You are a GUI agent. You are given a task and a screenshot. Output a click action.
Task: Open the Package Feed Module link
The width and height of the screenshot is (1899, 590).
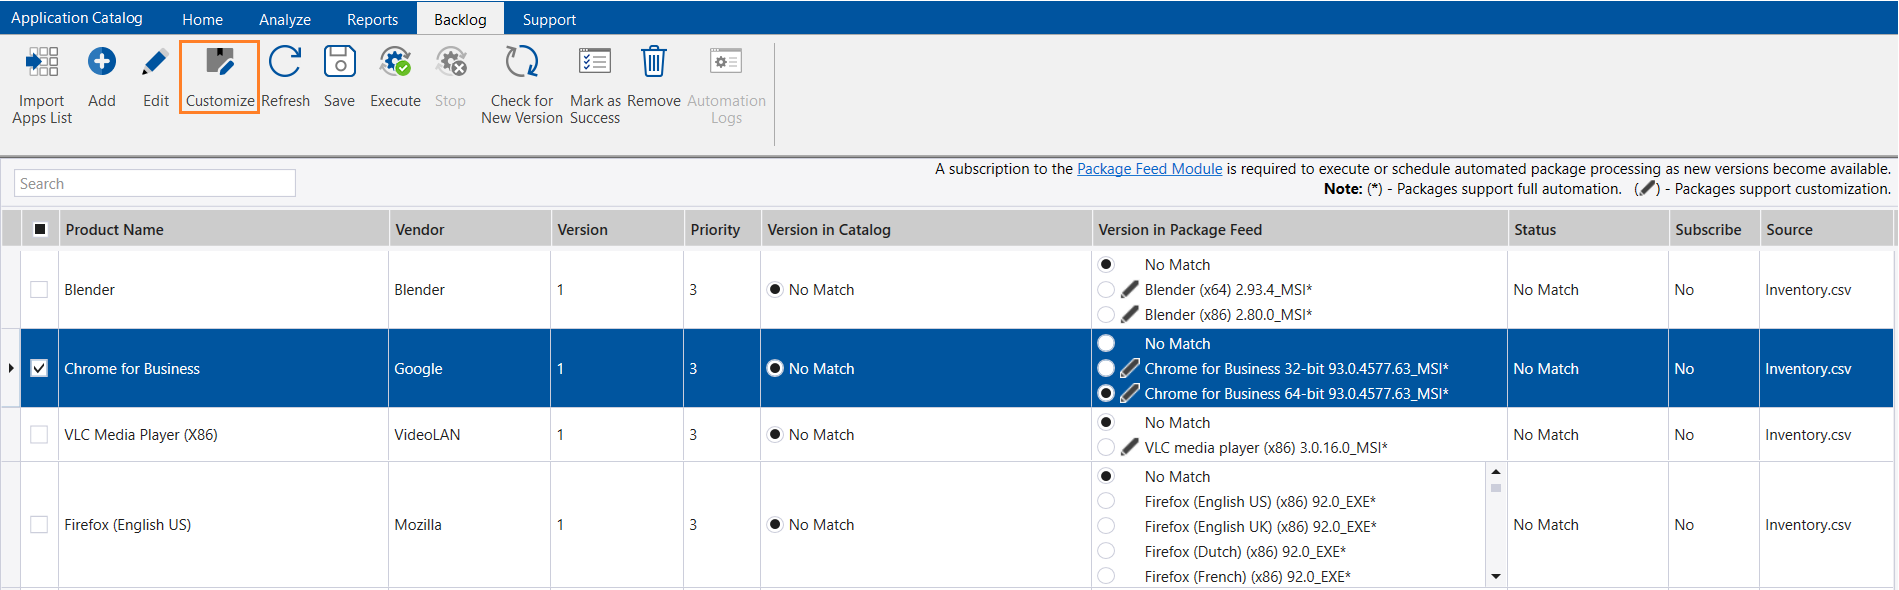pyautogui.click(x=1149, y=169)
